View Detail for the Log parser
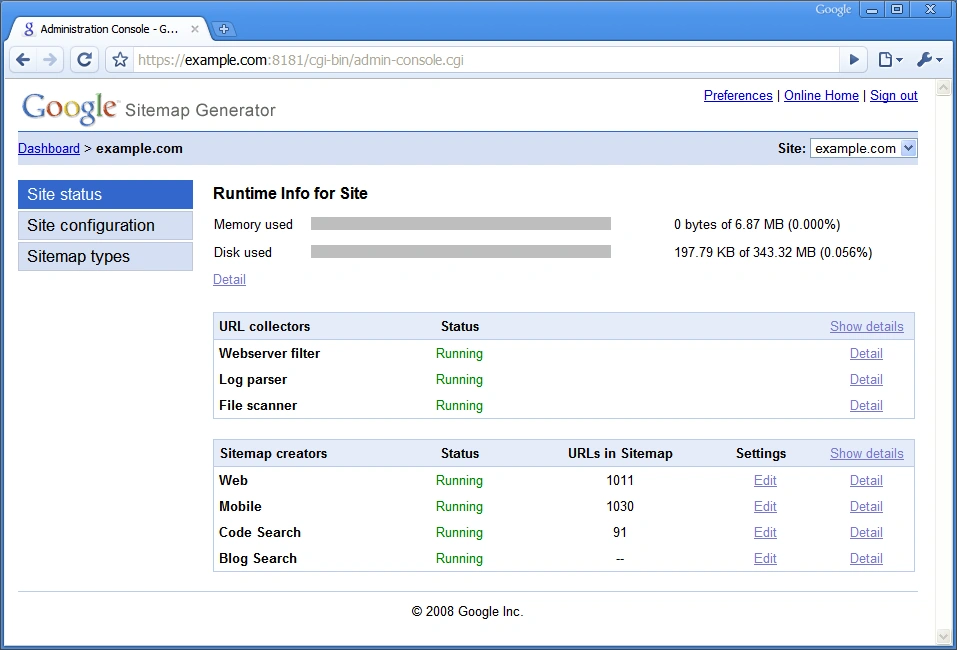 (x=866, y=379)
